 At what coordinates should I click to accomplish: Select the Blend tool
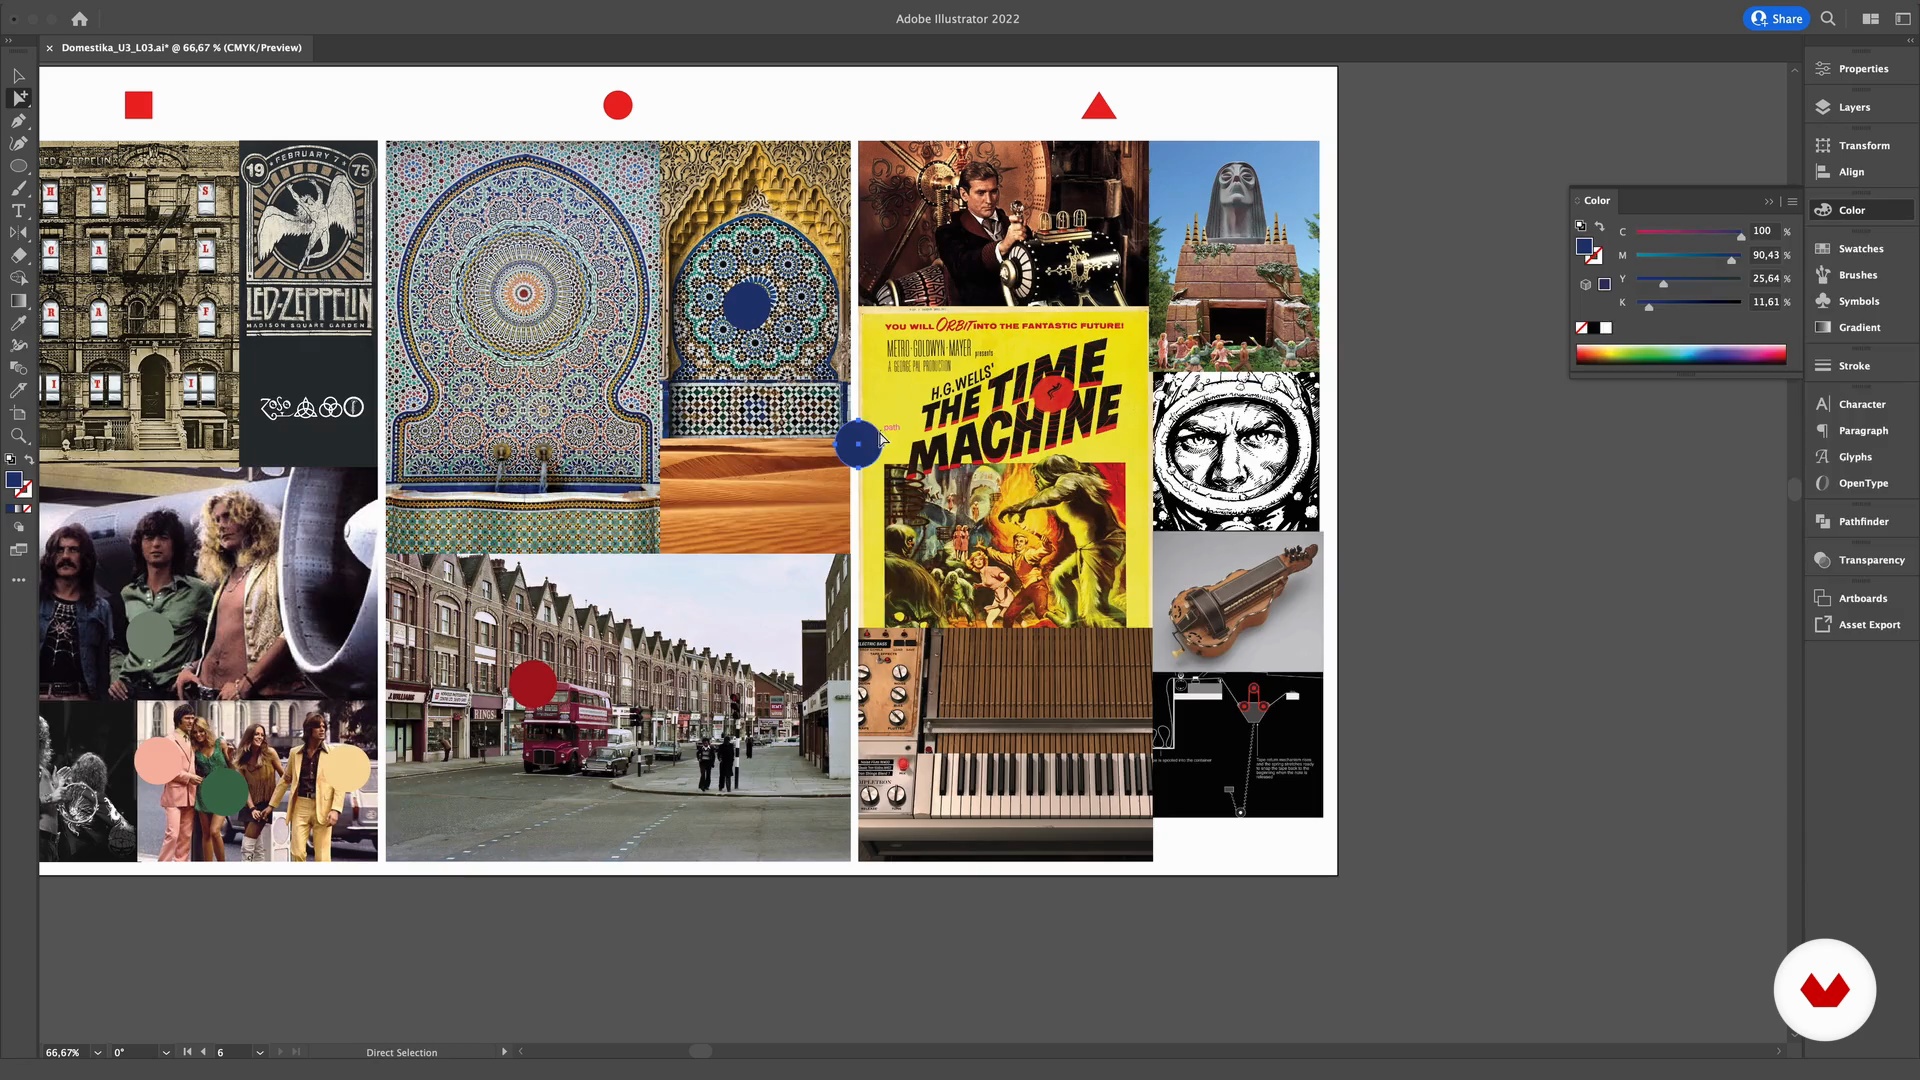18,368
